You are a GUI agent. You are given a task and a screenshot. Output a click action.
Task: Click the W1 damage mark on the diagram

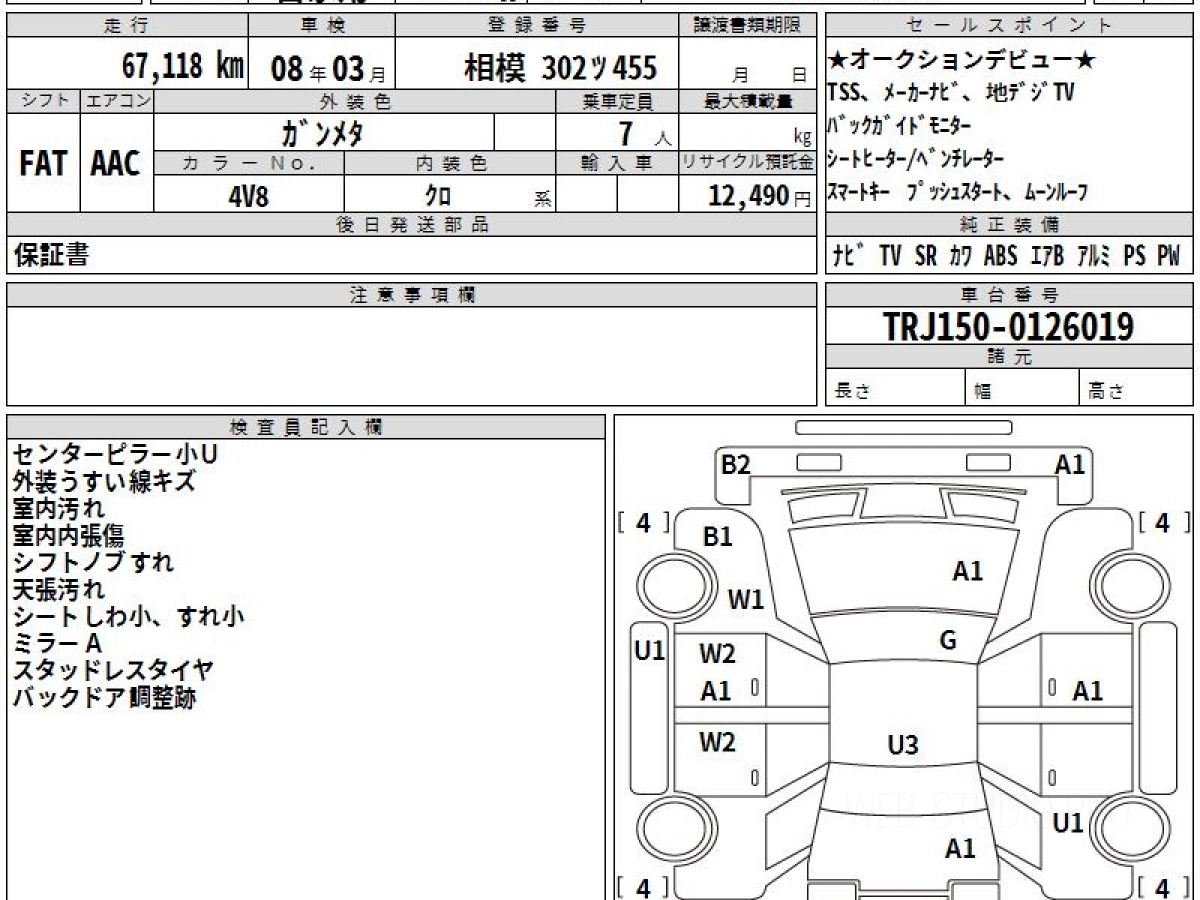tap(746, 600)
